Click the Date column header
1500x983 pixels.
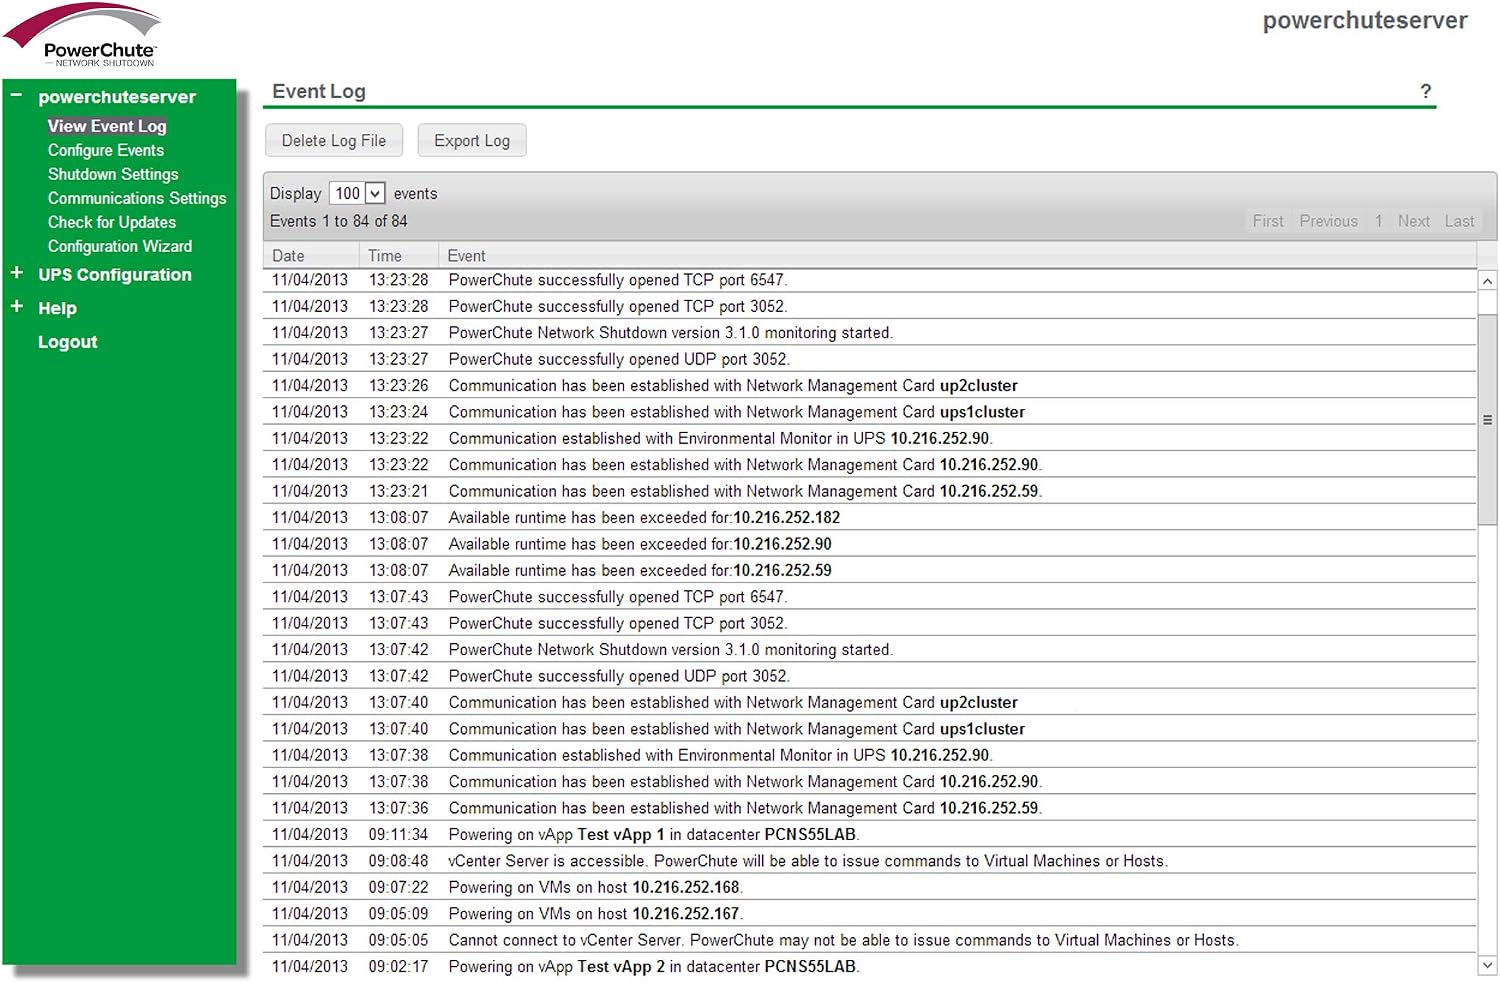[x=312, y=256]
